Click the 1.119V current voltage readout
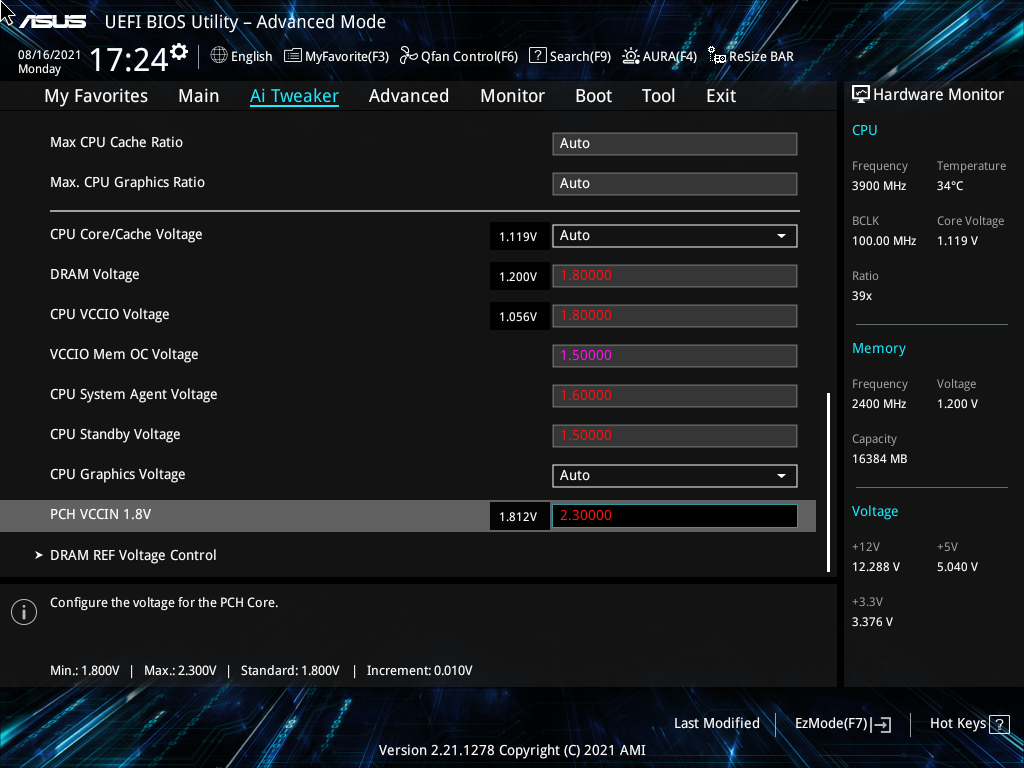1024x768 pixels. click(519, 236)
